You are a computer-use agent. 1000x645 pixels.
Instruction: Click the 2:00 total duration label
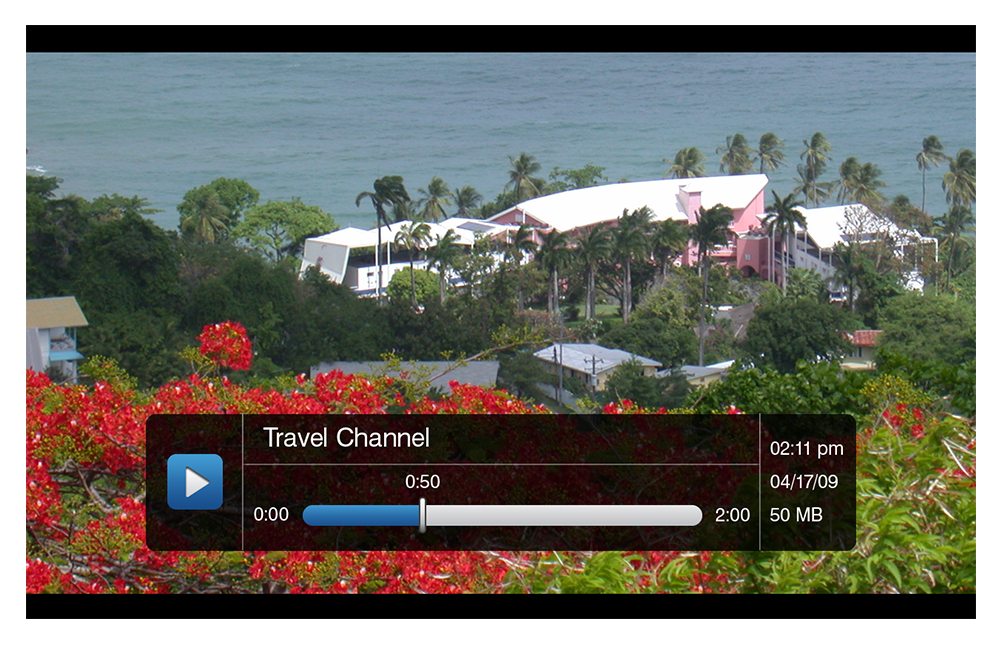coord(732,515)
